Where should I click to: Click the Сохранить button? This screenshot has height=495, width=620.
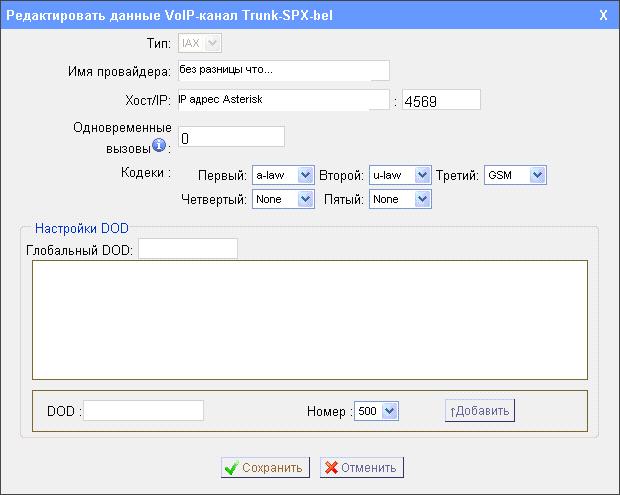tap(262, 467)
